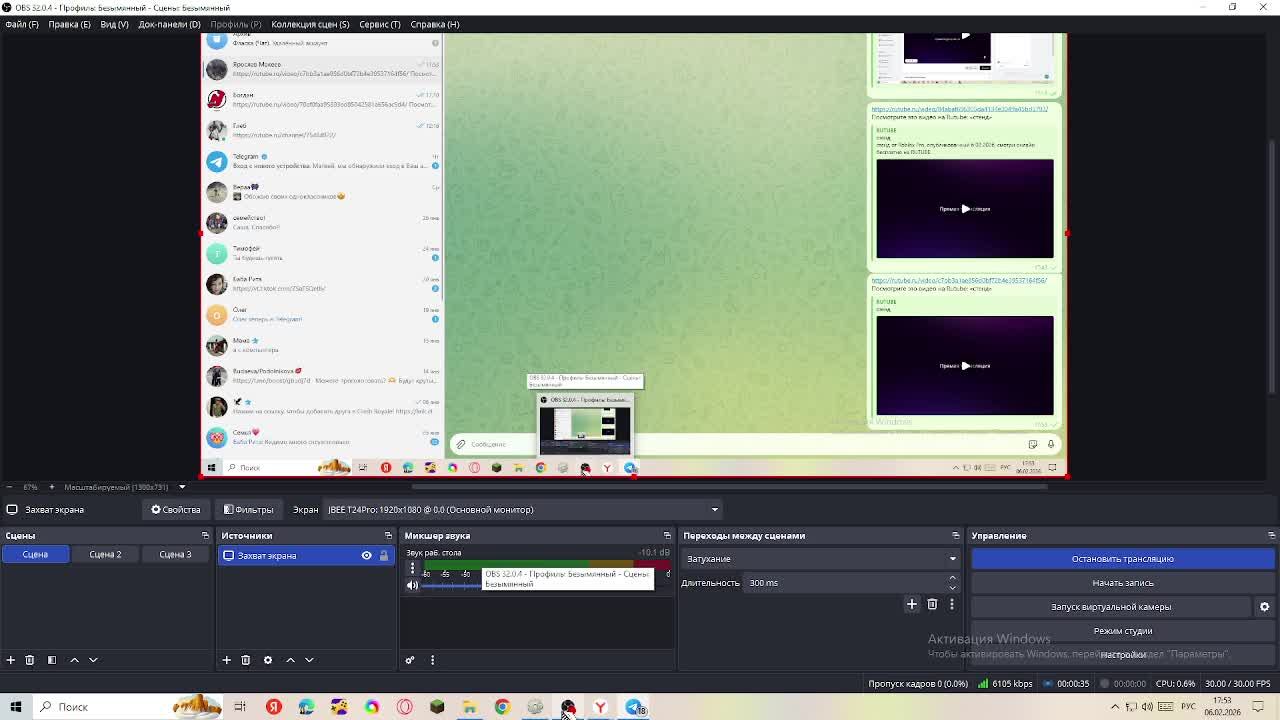The image size is (1280, 720).
Task: Mute the Звук раб. стола audio
Action: [x=412, y=585]
